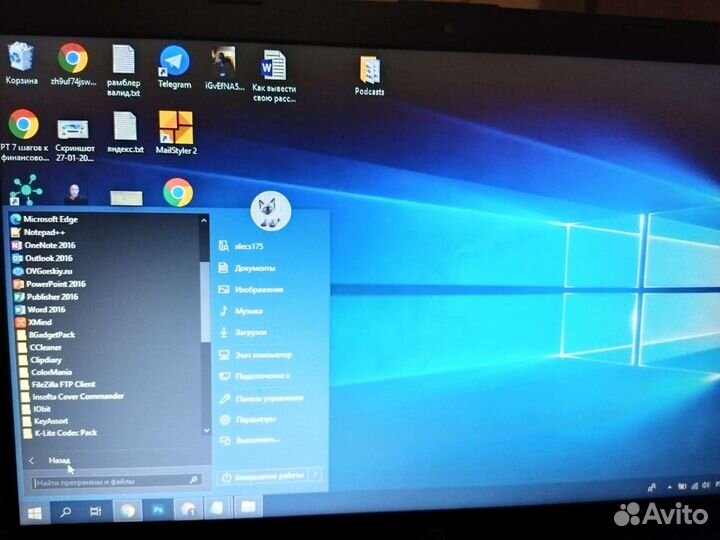Click the Найти программы и файлы search field
720x540 pixels.
(117, 481)
